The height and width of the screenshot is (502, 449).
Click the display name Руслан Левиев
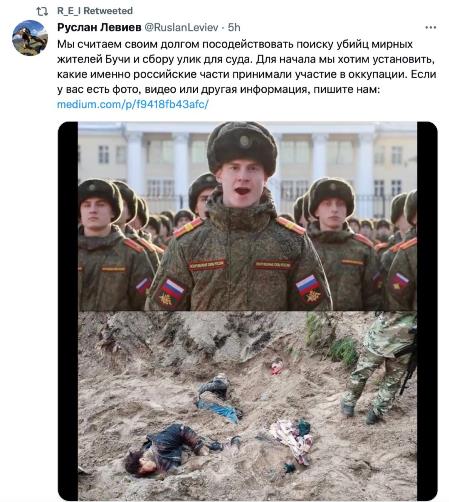click(99, 27)
